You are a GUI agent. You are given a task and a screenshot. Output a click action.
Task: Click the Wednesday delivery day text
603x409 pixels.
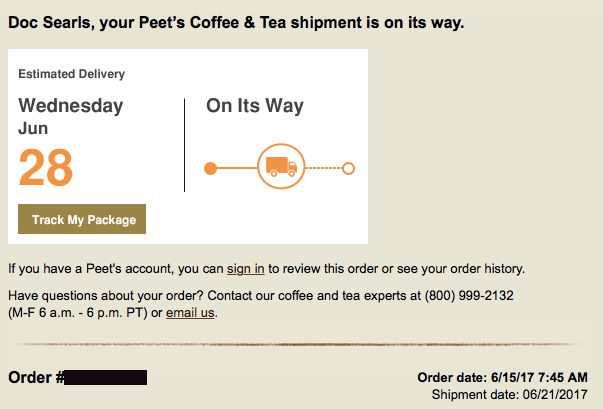pos(71,105)
